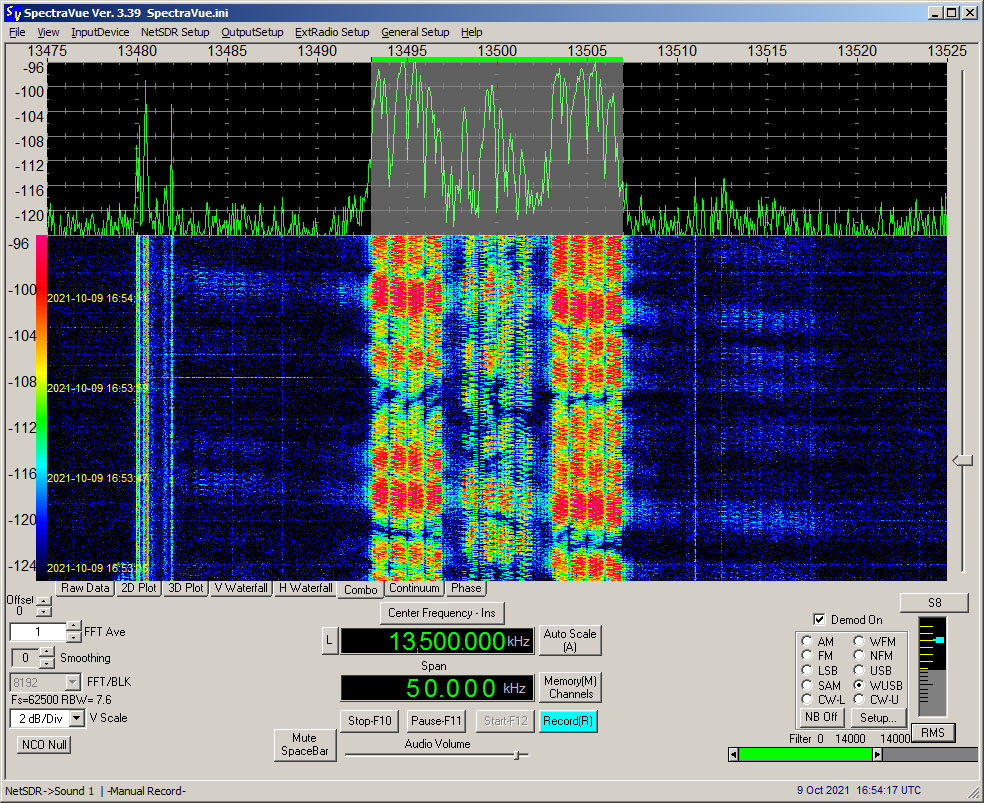This screenshot has height=803, width=984.
Task: Switch to Continuum tab
Action: [414, 588]
